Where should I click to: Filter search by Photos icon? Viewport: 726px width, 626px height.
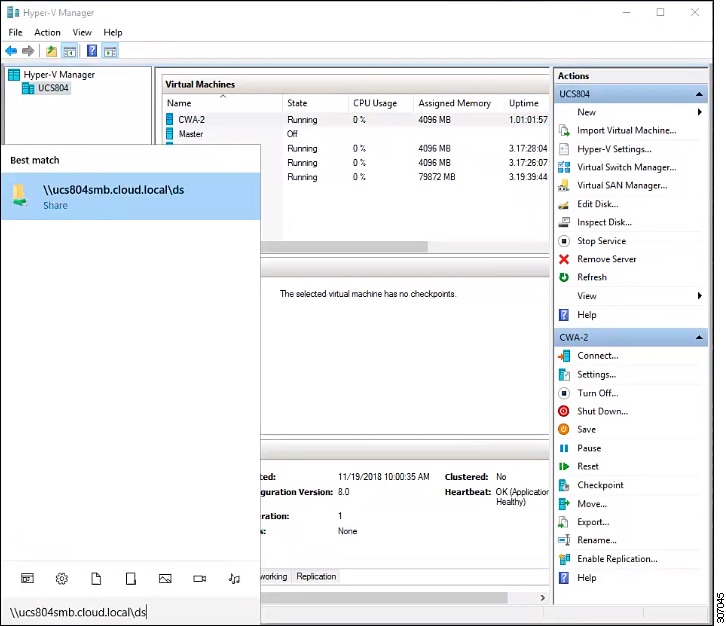pos(165,578)
